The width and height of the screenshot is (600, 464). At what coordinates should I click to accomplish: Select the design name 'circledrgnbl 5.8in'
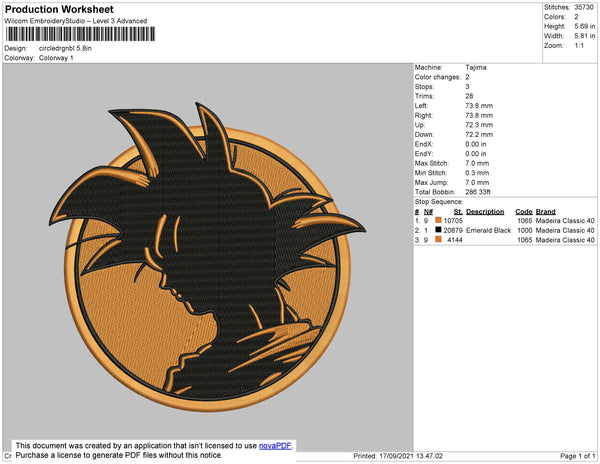tap(65, 49)
